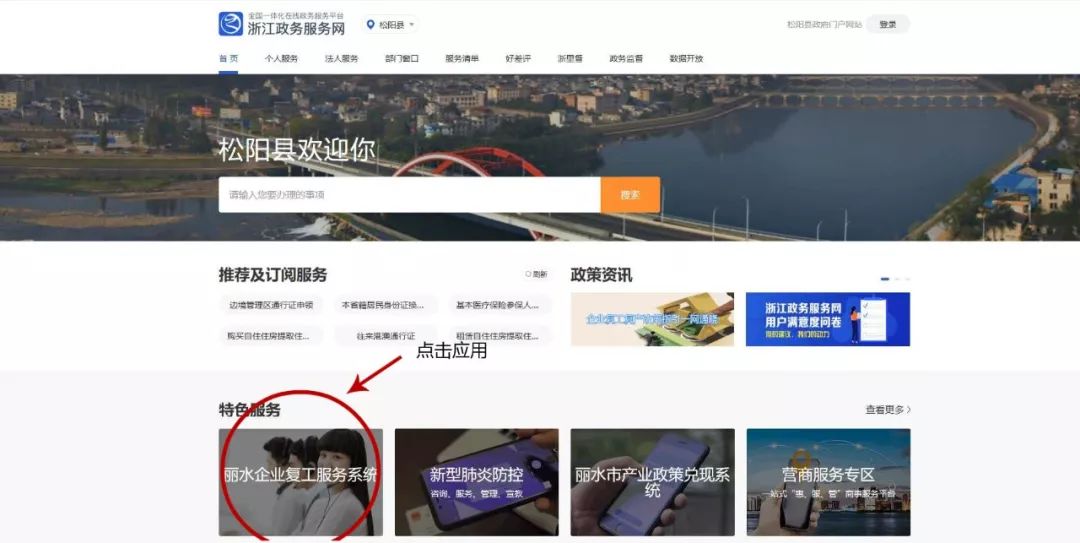The image size is (1080, 543).
Task: Open 用户满意度问卷 blue banner
Action: tap(828, 319)
